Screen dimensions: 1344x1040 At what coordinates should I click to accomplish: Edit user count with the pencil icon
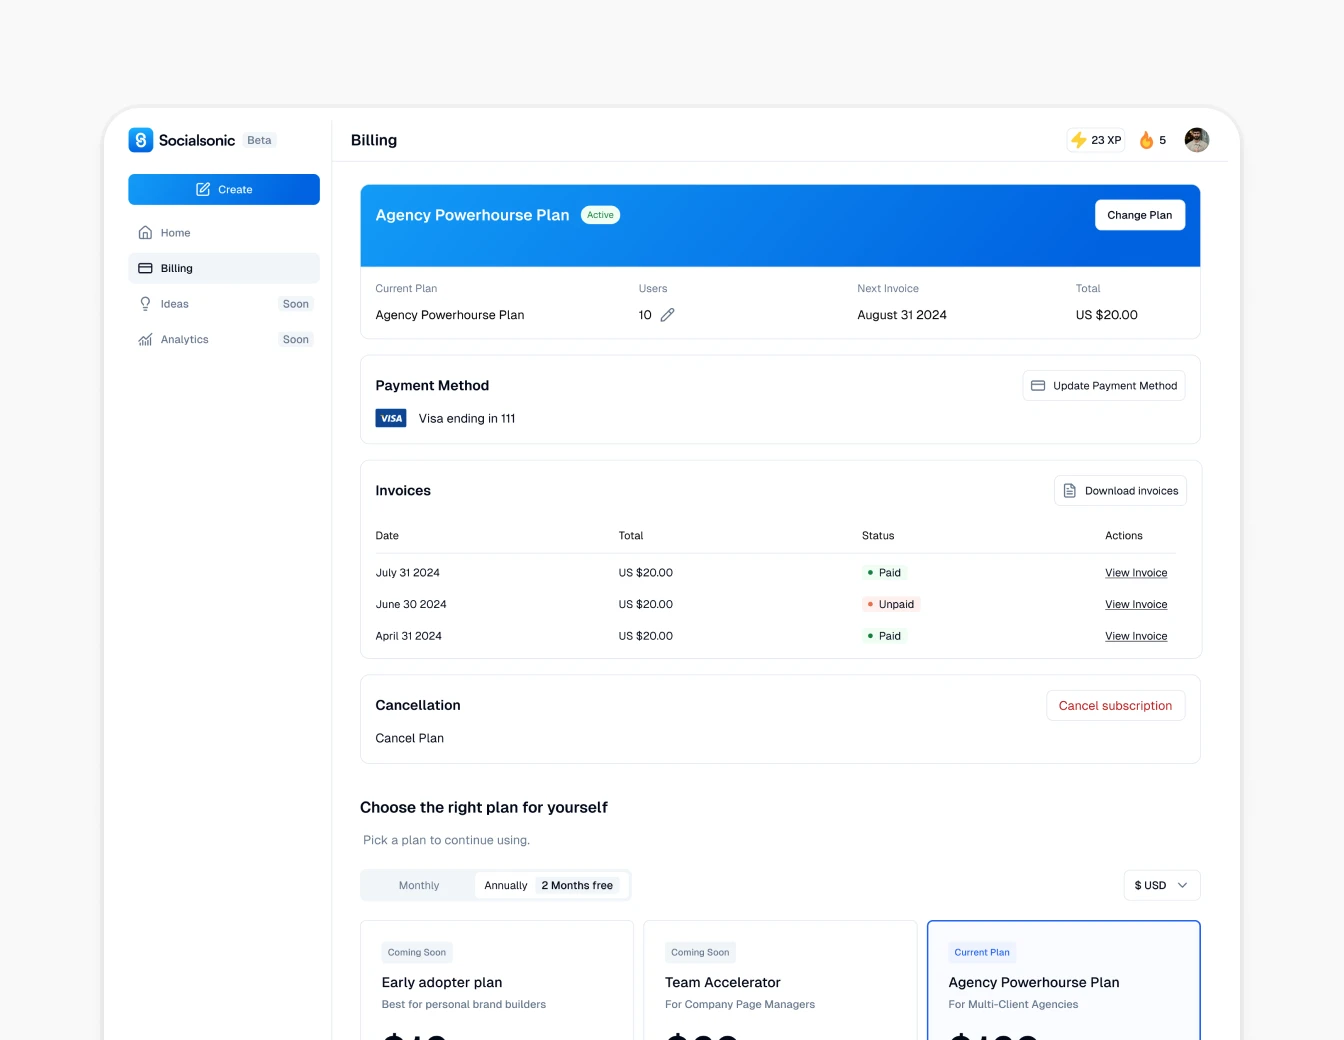point(667,314)
